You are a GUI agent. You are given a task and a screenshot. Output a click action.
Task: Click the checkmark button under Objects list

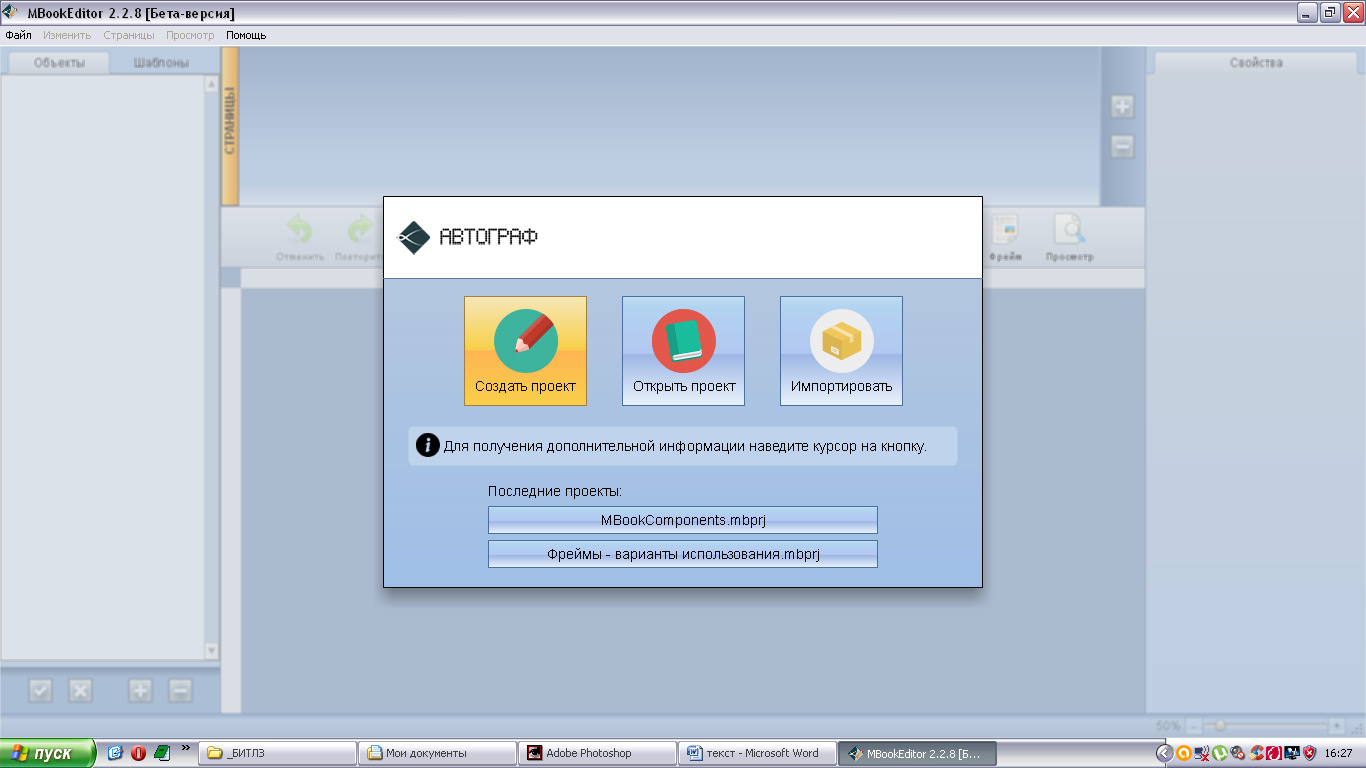click(40, 690)
